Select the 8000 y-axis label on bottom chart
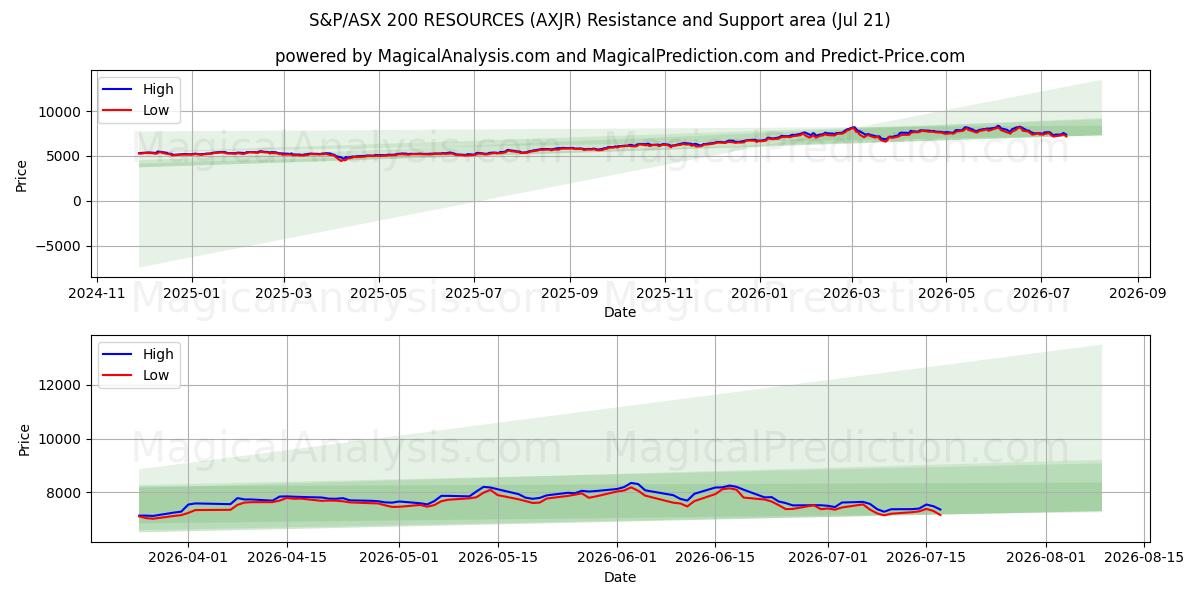Image resolution: width=1200 pixels, height=600 pixels. (x=66, y=494)
